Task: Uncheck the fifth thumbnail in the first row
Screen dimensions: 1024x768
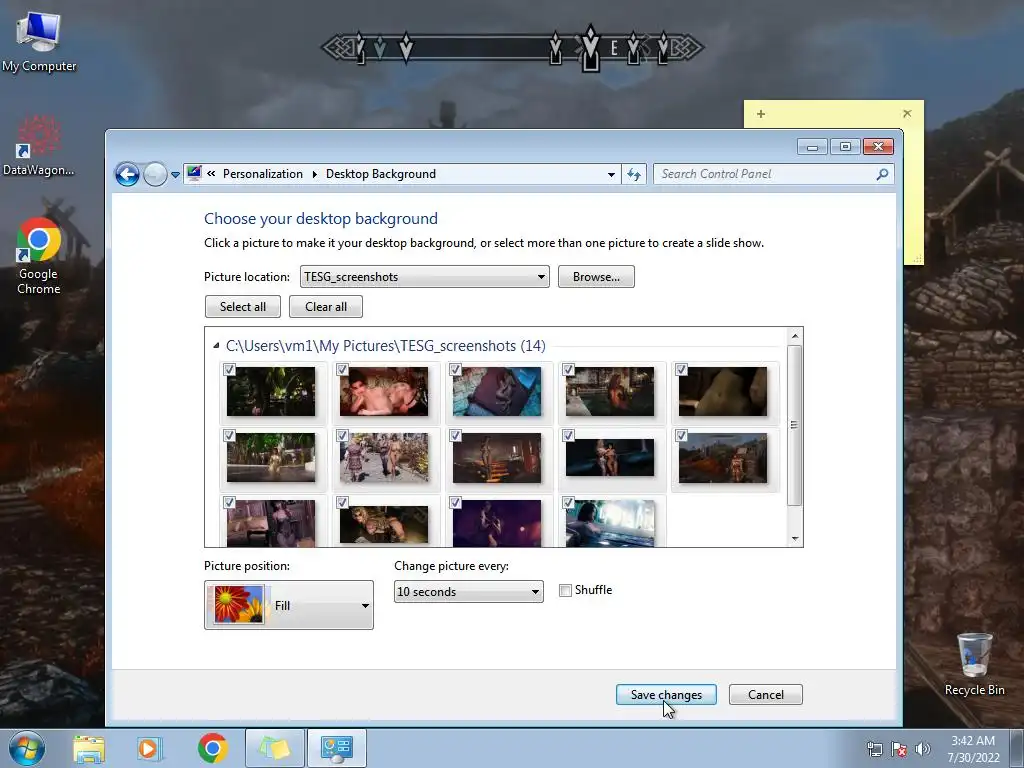Action: [x=681, y=370]
